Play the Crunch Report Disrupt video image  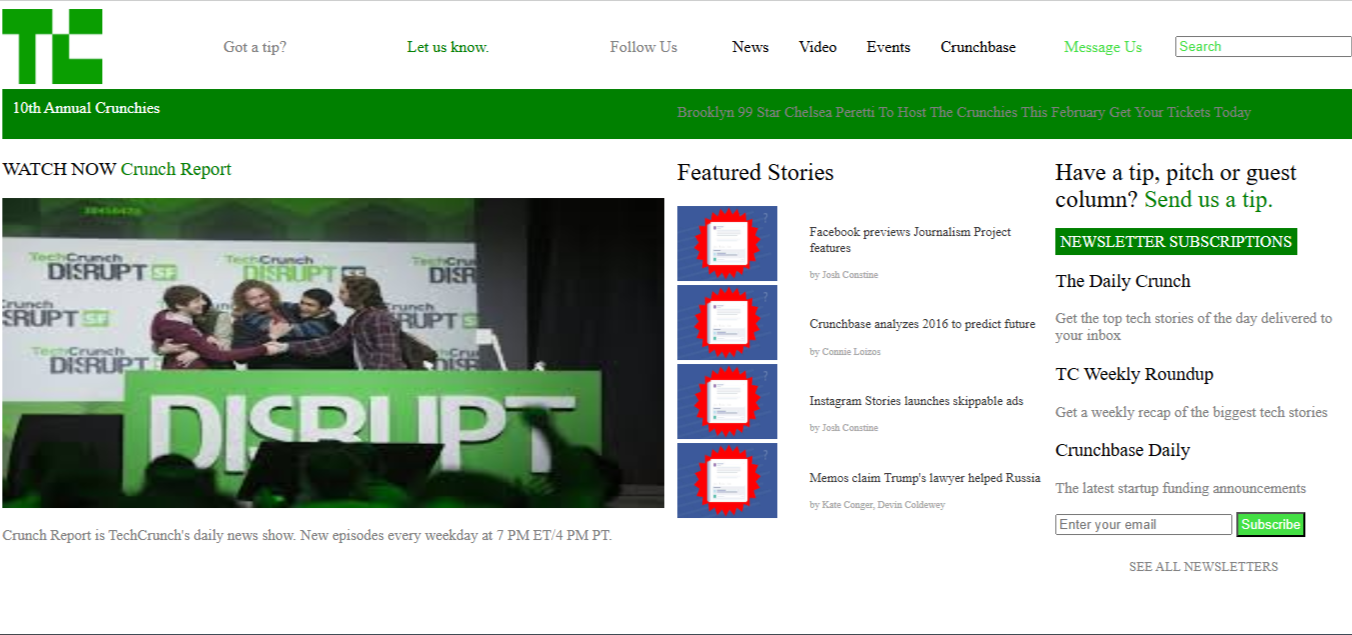(333, 352)
